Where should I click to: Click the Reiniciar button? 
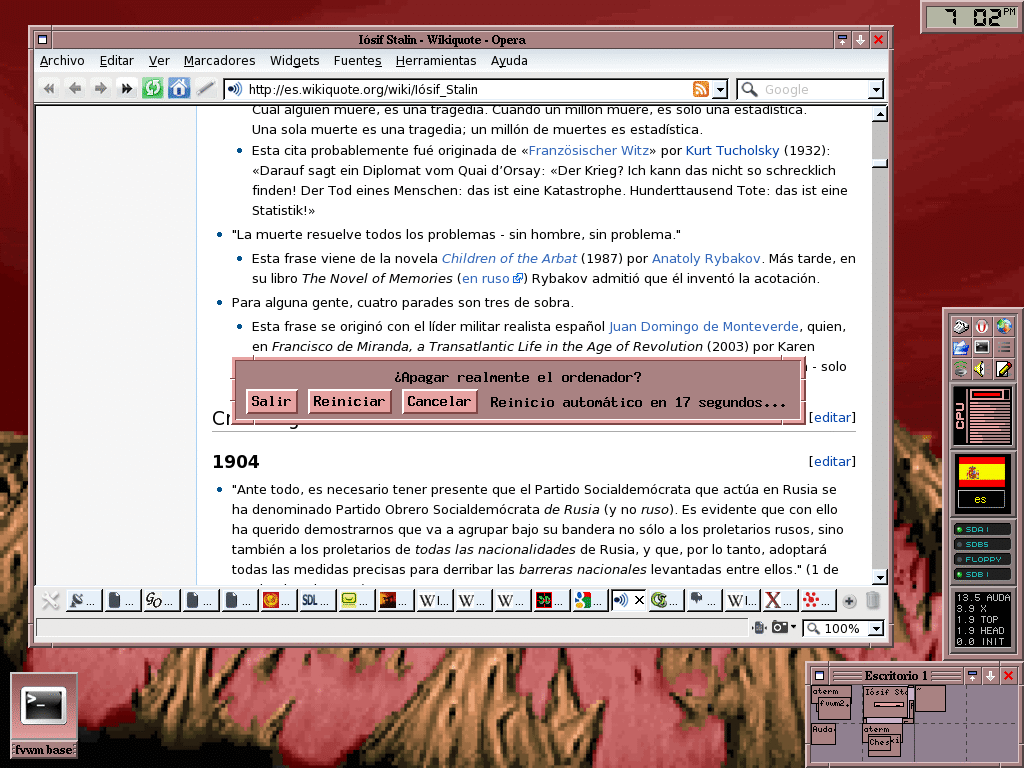tap(349, 402)
